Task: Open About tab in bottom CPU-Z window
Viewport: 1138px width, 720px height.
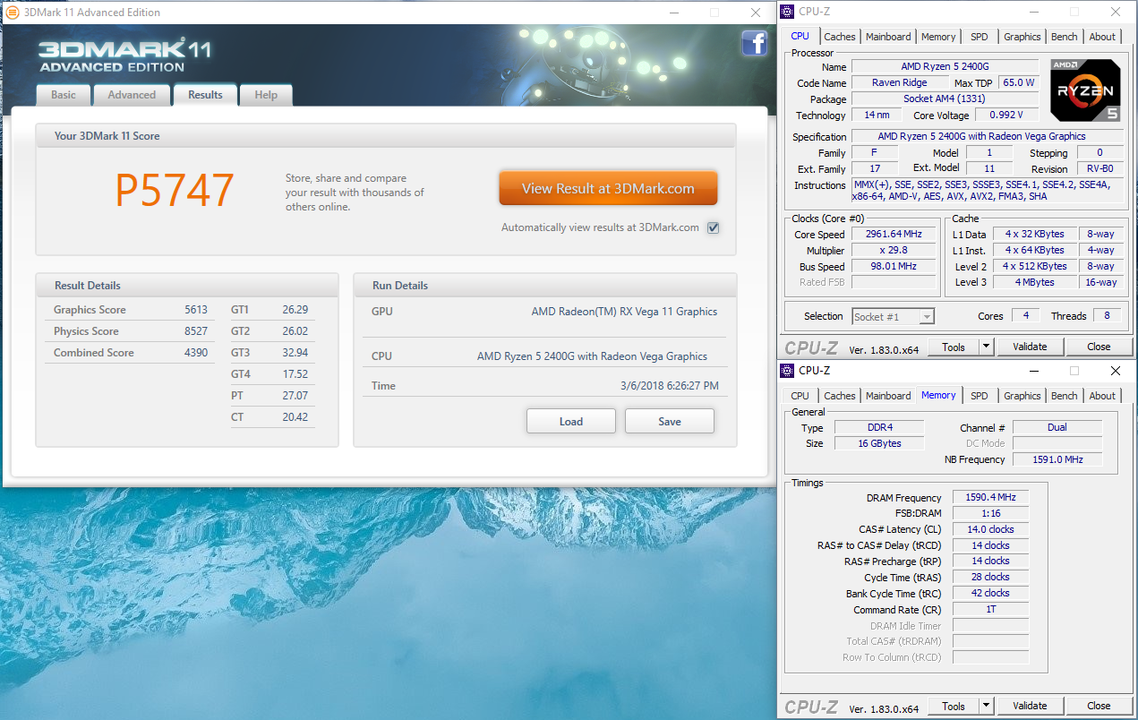Action: (x=1102, y=396)
